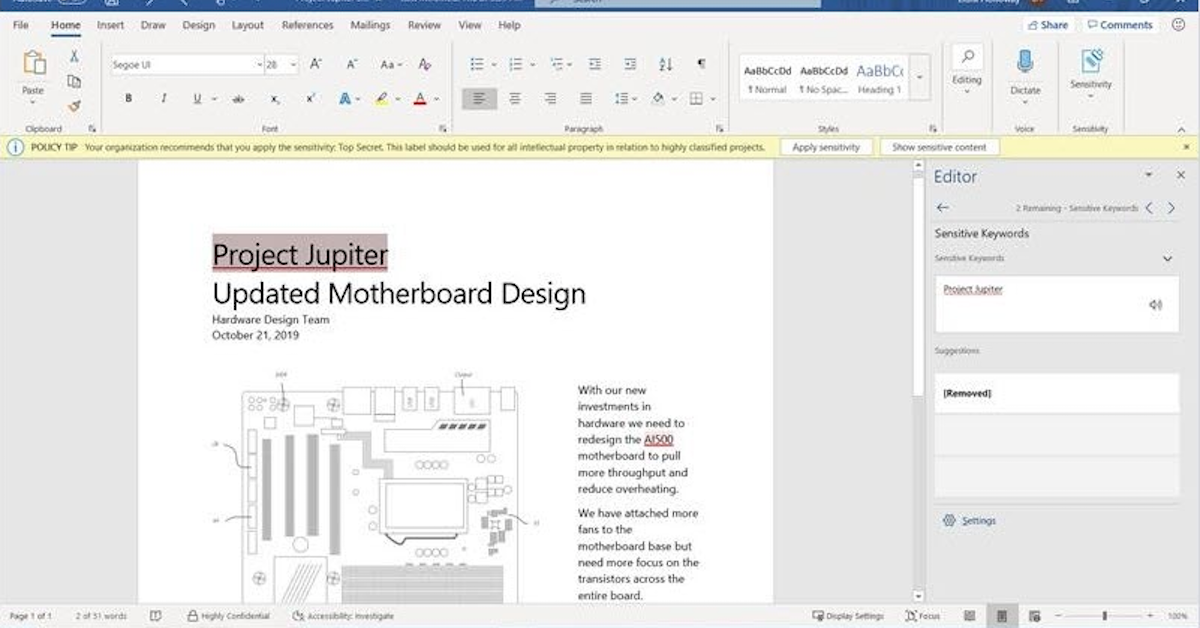The width and height of the screenshot is (1200, 628).
Task: Click the read aloud speaker icon in Editor
Action: (1156, 305)
